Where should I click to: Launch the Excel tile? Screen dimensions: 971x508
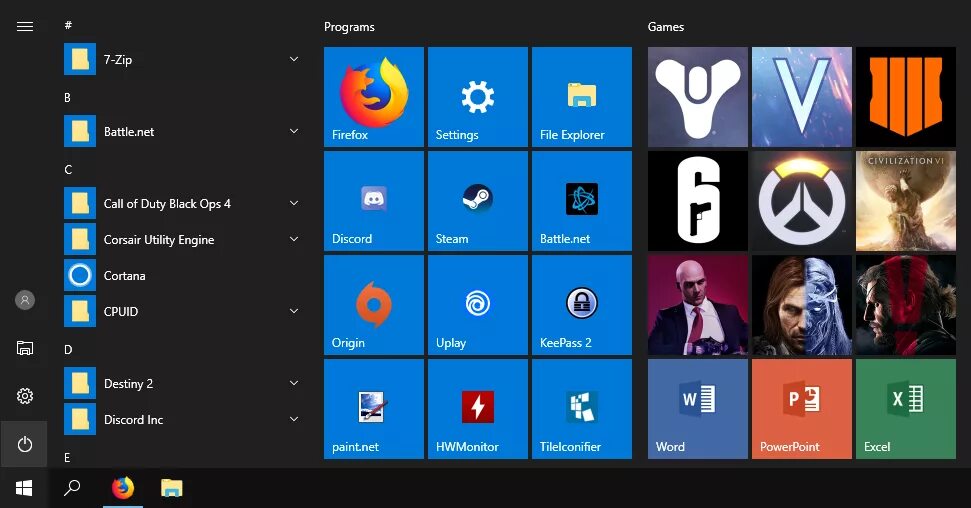pos(906,409)
